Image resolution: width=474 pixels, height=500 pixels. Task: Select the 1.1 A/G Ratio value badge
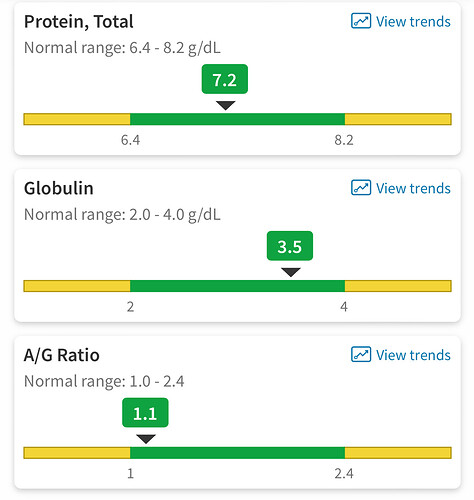145,412
